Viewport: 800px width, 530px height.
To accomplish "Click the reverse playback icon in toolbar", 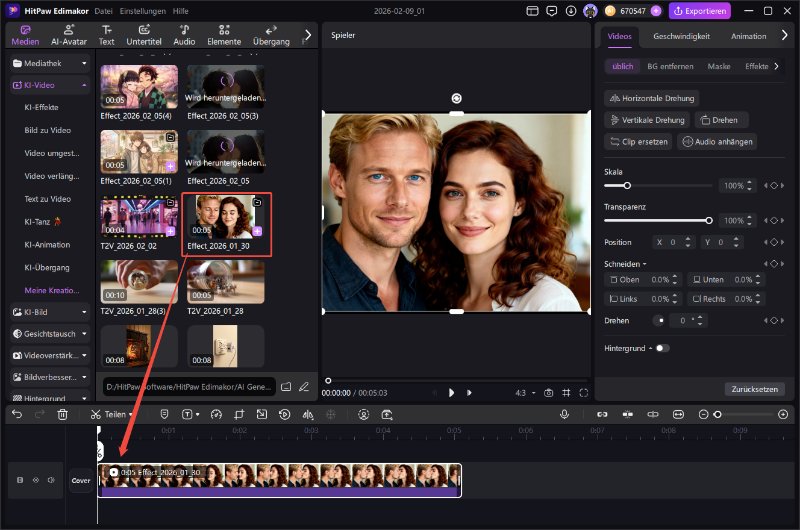I will 285,415.
